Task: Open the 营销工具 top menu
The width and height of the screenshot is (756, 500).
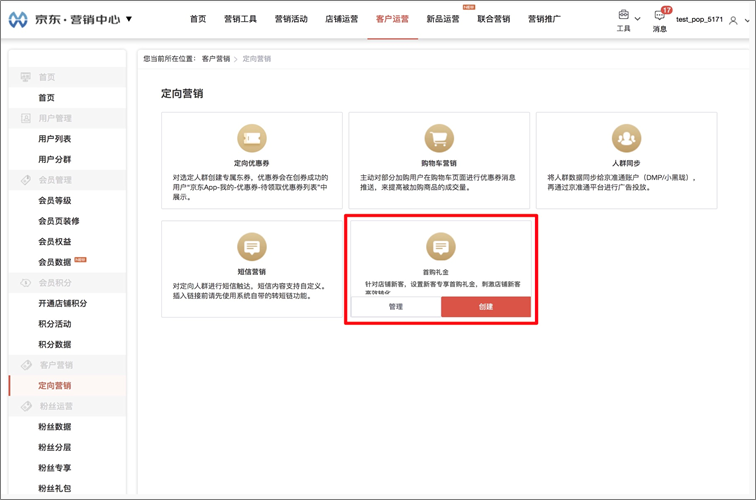Action: pos(240,19)
